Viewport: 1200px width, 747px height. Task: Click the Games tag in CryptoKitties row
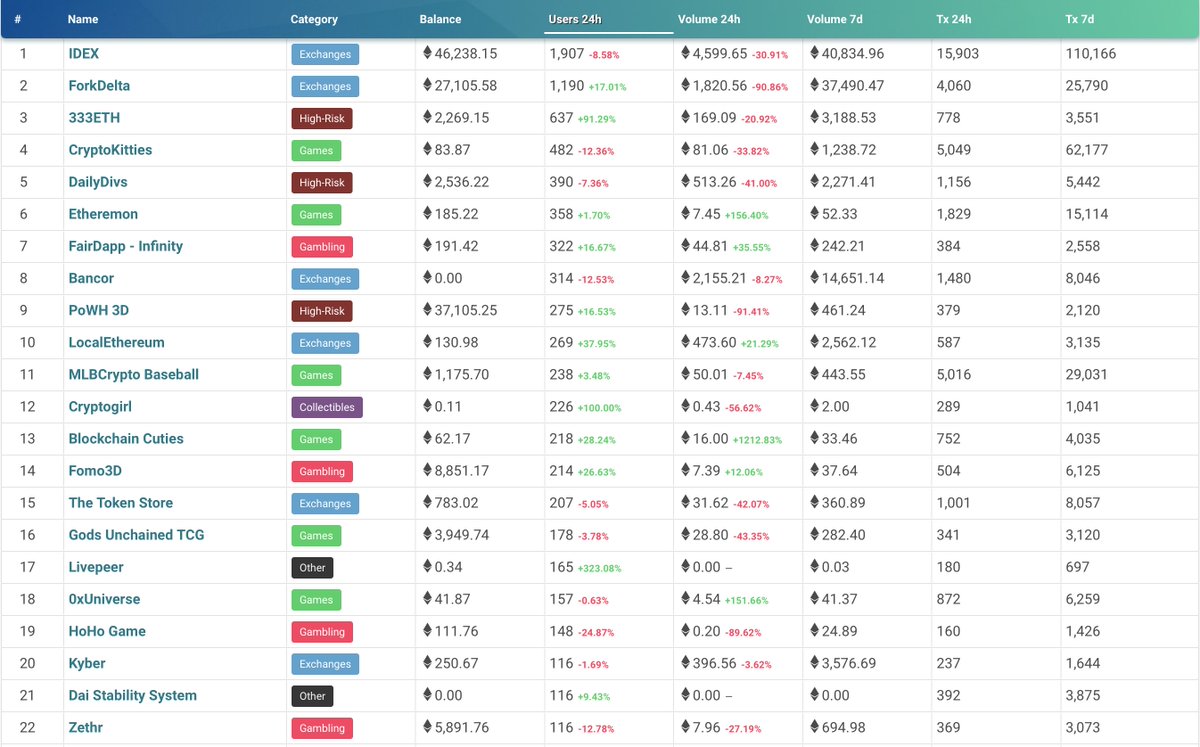pos(316,151)
